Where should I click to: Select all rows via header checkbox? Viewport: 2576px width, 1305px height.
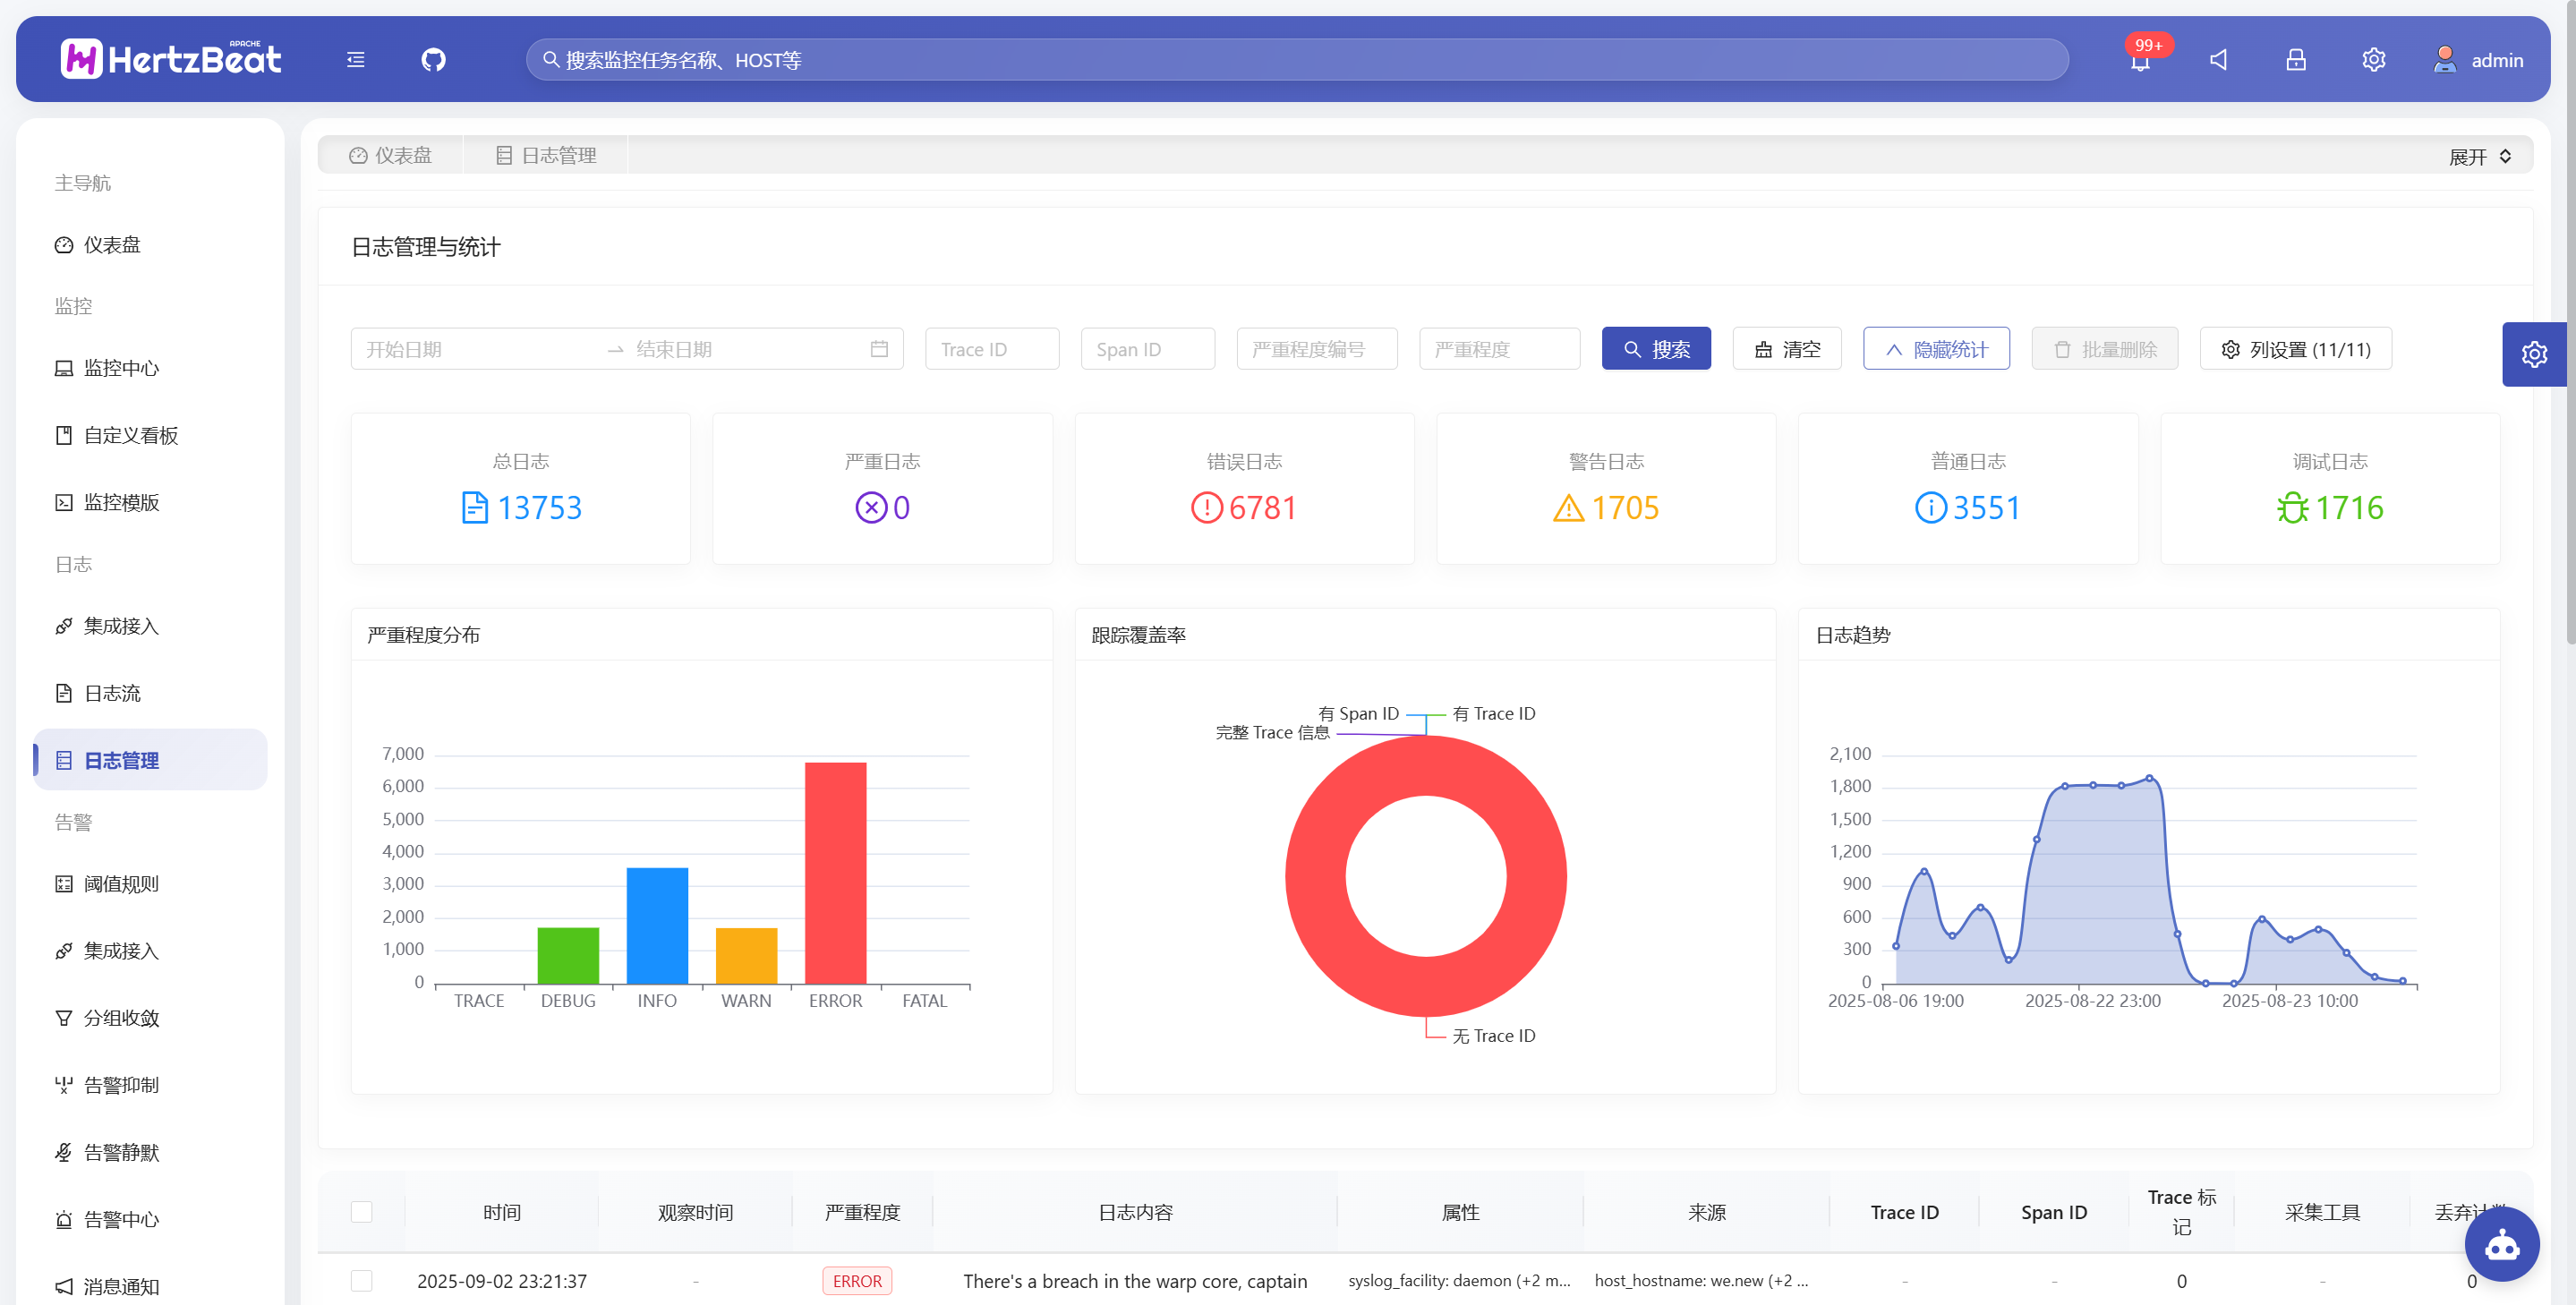coord(362,1211)
